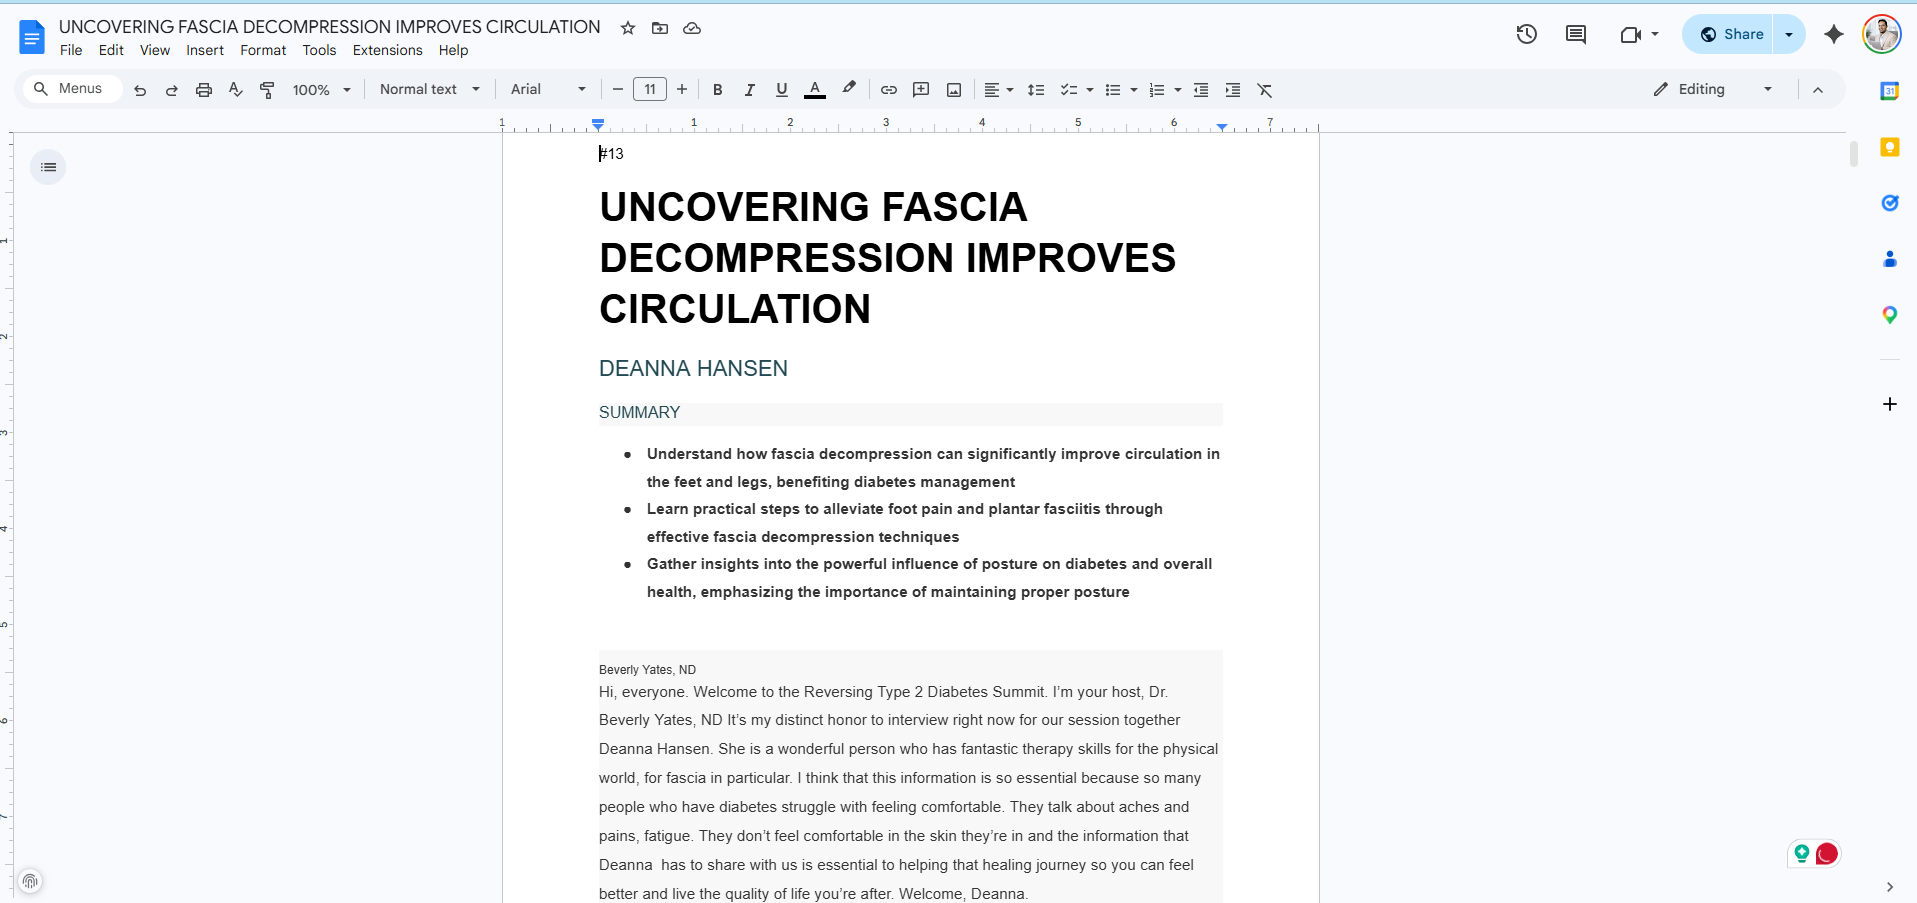This screenshot has width=1917, height=903.
Task: Toggle italic formatting
Action: 749,90
